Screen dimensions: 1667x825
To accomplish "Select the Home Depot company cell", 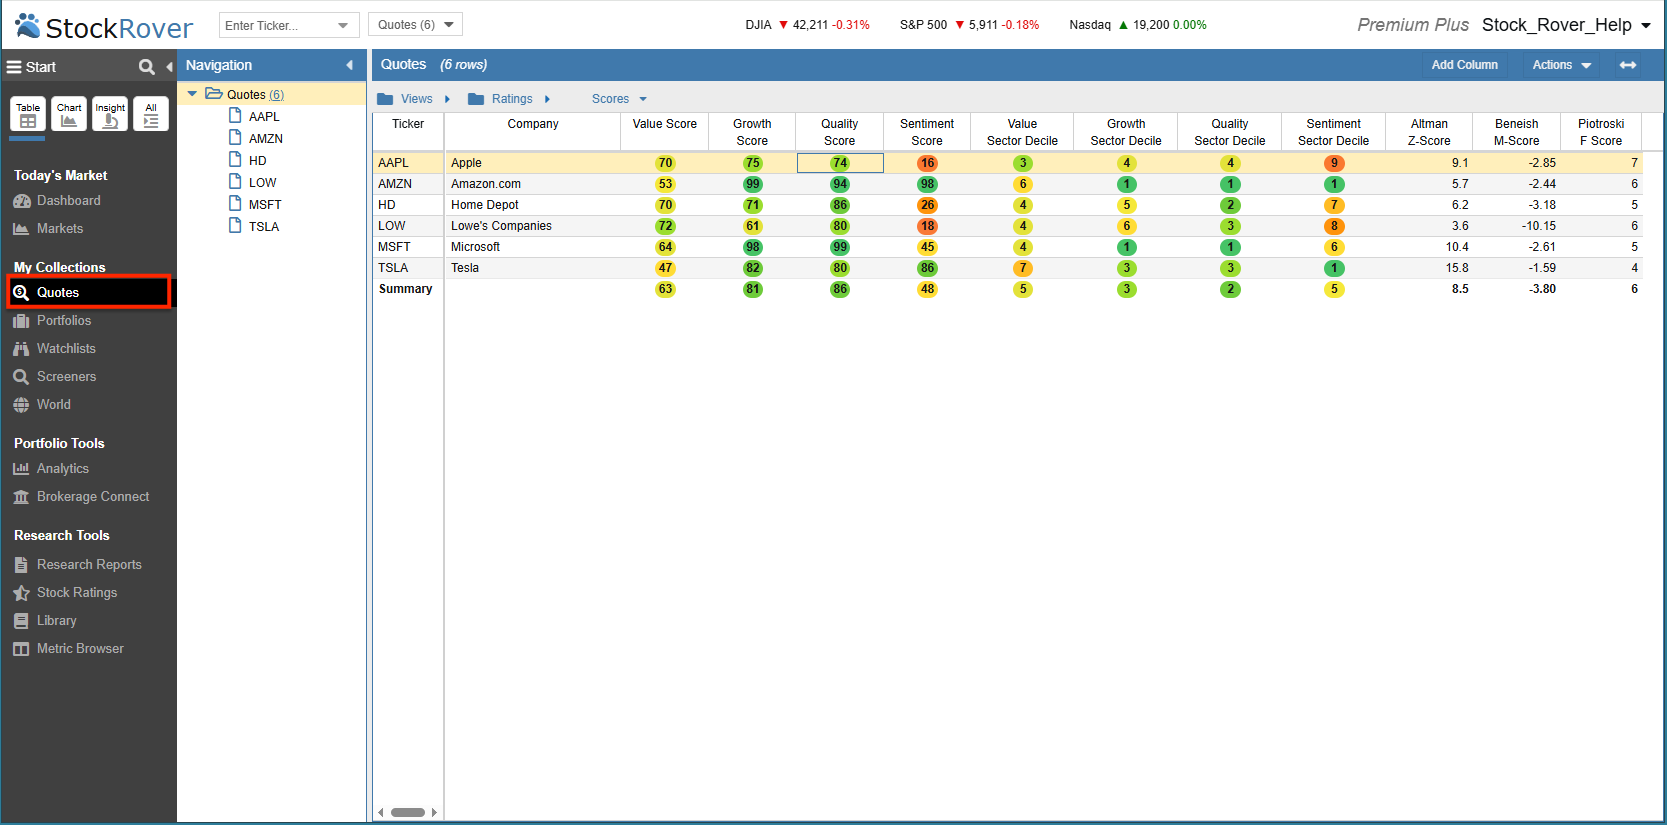I will coord(532,205).
